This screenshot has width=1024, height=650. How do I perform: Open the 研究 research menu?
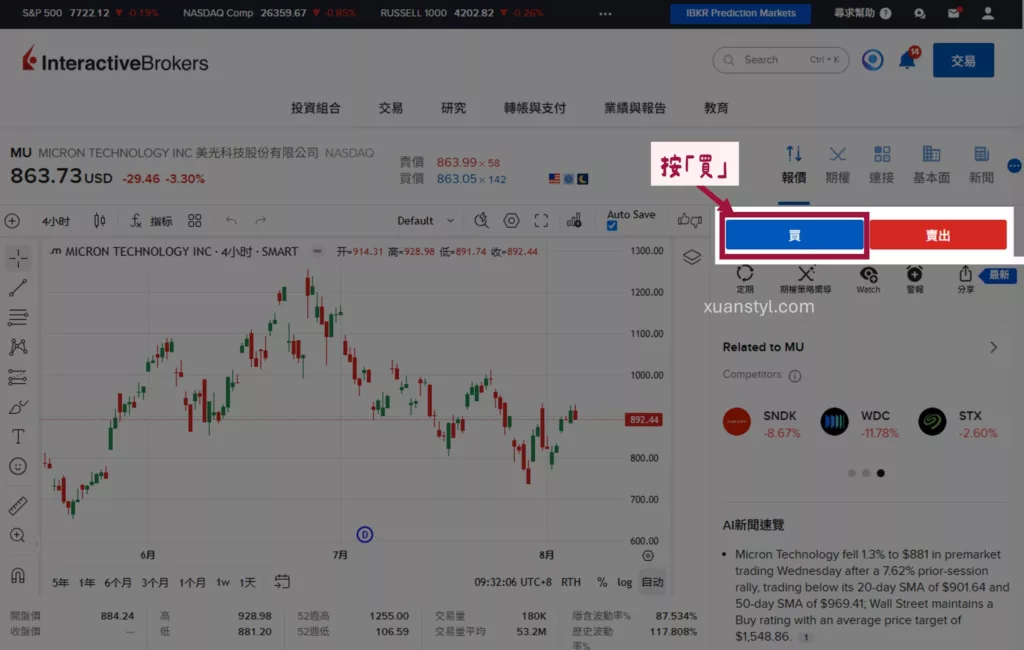pyautogui.click(x=453, y=108)
